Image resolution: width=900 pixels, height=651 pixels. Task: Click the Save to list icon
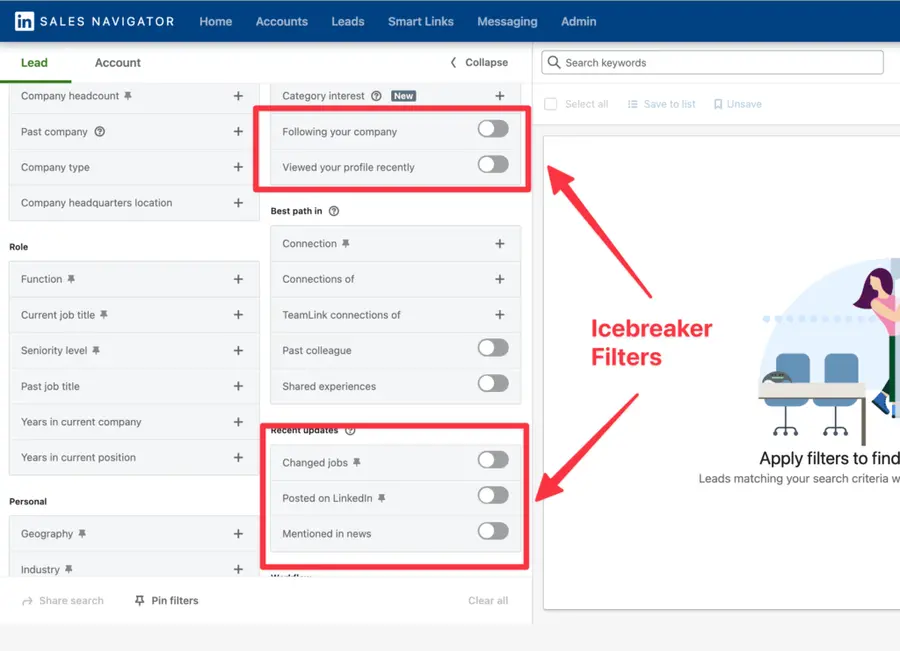pos(634,103)
